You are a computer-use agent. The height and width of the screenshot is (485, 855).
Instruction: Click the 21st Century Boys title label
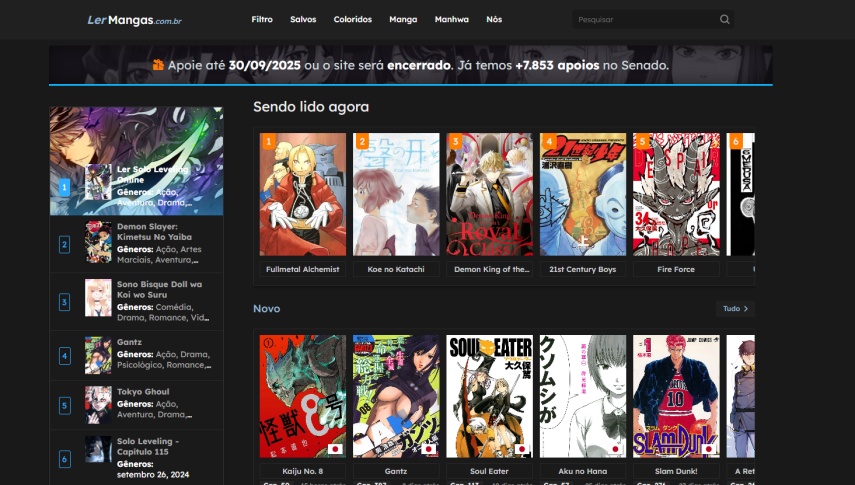(582, 269)
